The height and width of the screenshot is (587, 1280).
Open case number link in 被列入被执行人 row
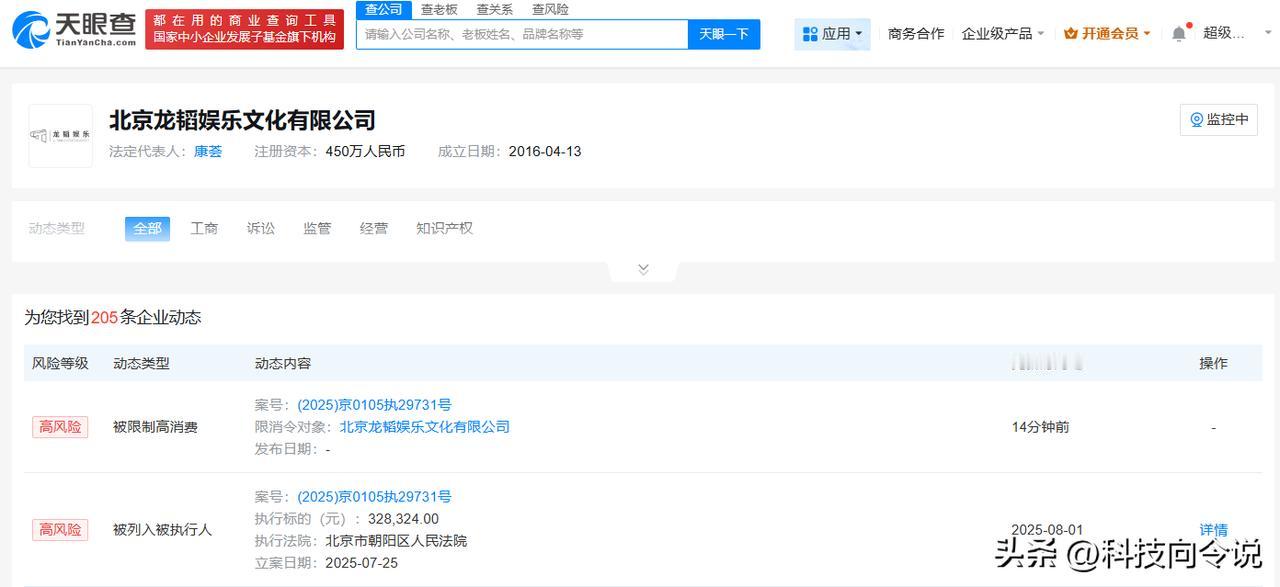pos(374,497)
